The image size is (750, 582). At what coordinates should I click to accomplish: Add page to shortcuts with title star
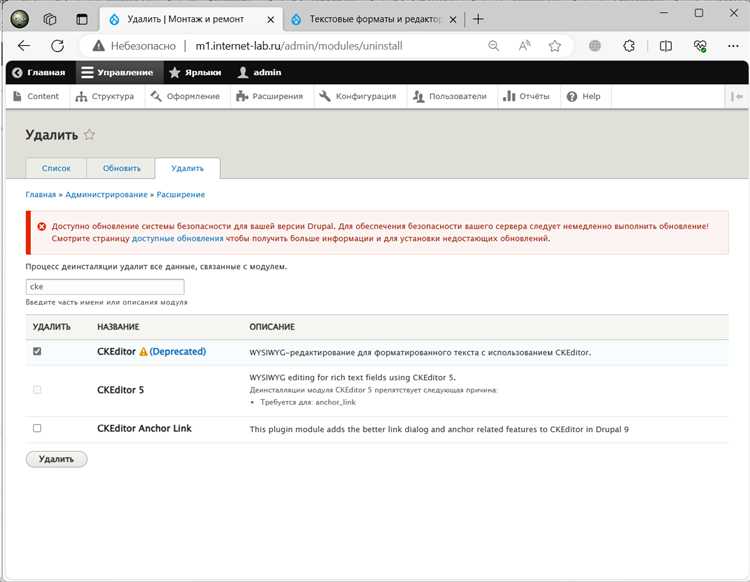tap(89, 135)
